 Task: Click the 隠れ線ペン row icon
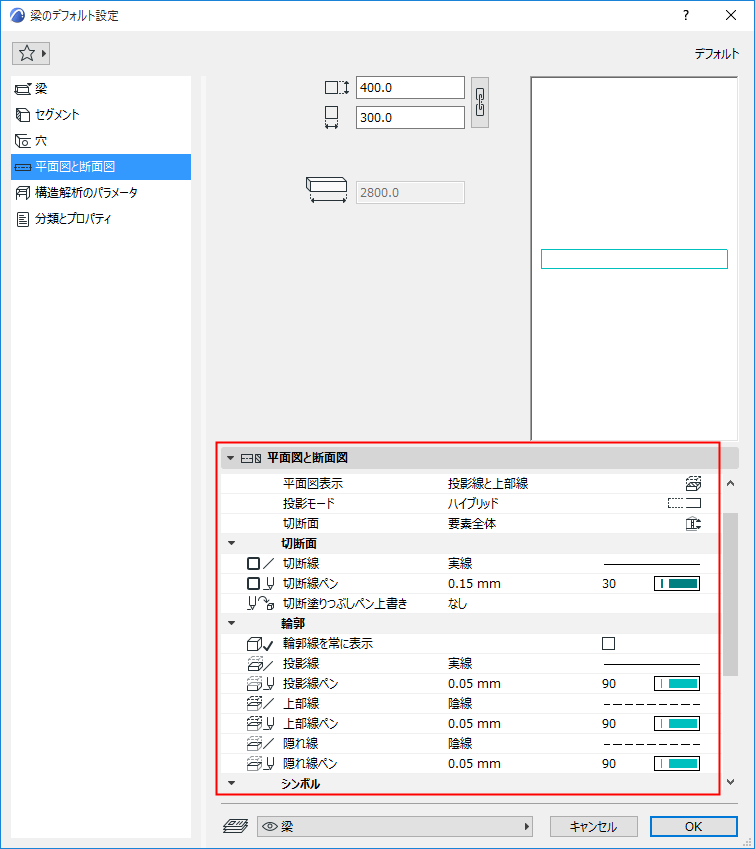[x=261, y=763]
